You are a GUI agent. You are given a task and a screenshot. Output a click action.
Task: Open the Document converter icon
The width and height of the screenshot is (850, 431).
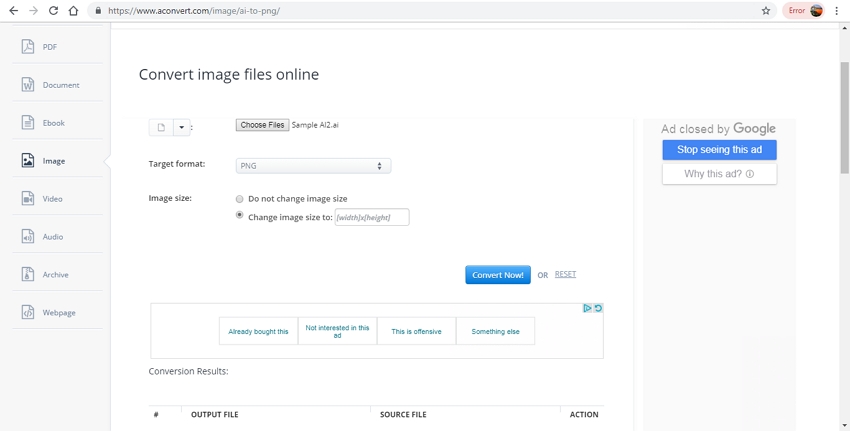point(28,85)
